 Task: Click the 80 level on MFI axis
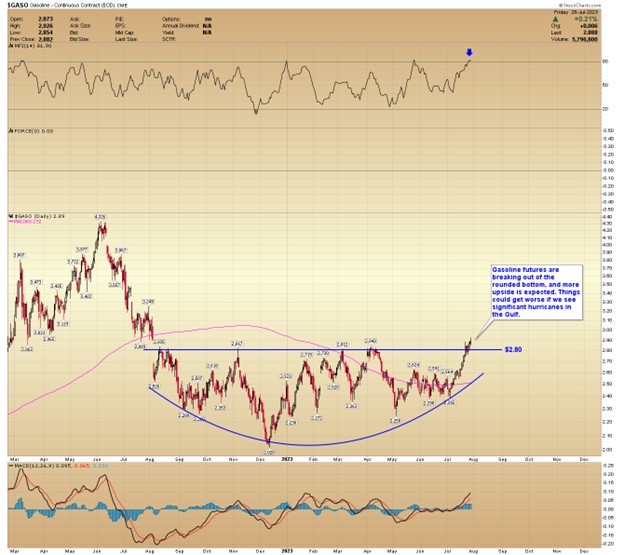tap(605, 62)
